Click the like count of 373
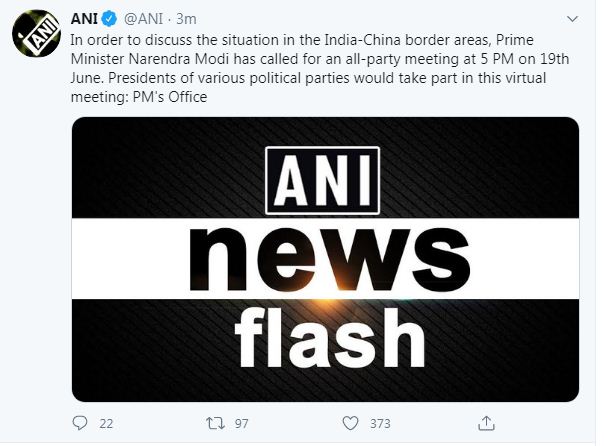 [379, 423]
